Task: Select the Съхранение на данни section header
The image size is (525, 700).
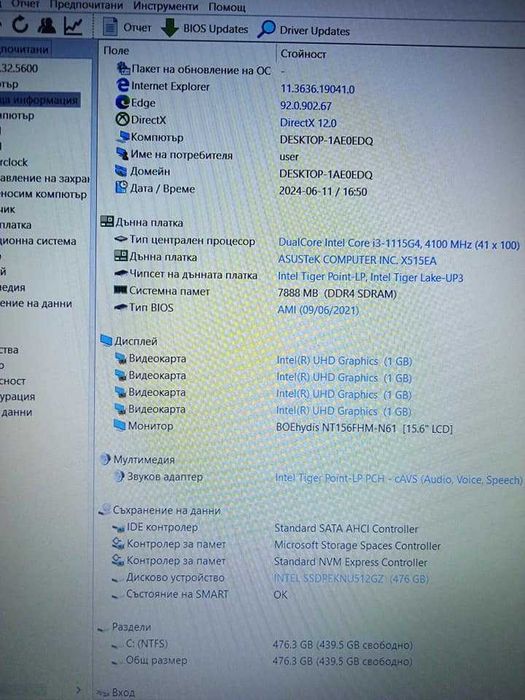Action: pyautogui.click(x=166, y=510)
